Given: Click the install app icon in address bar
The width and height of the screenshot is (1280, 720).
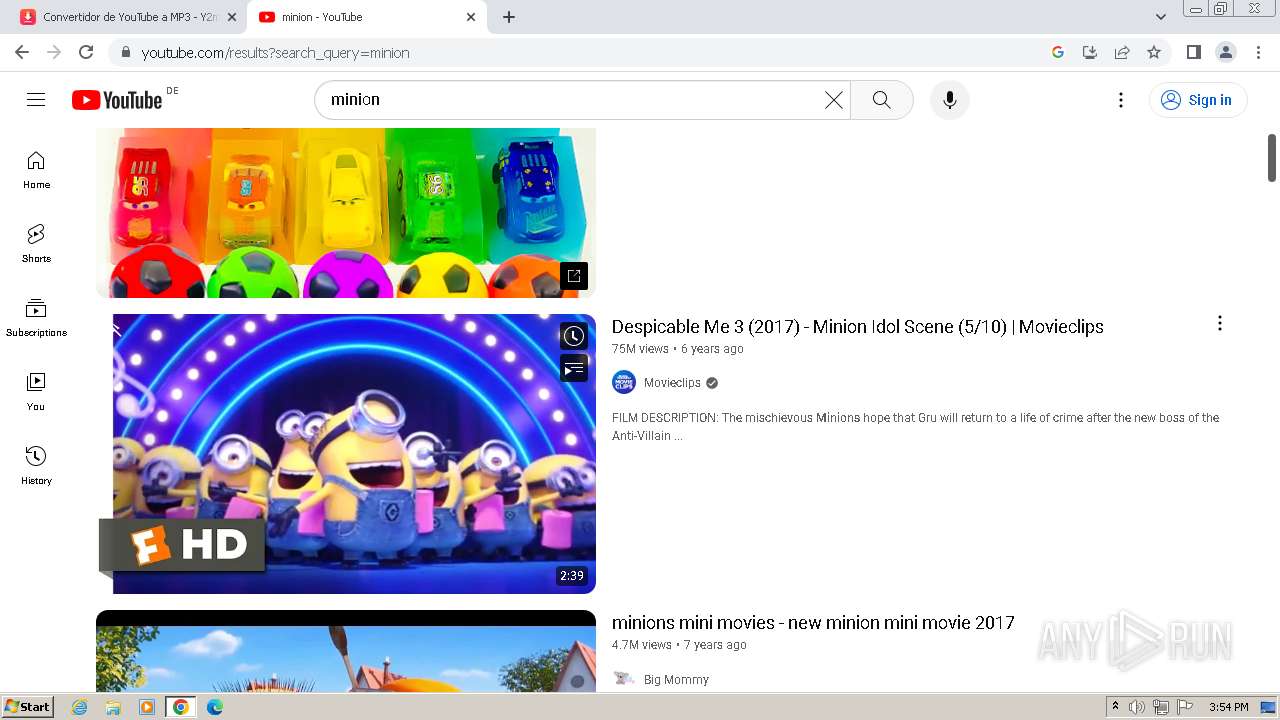Looking at the screenshot, I should 1090,52.
